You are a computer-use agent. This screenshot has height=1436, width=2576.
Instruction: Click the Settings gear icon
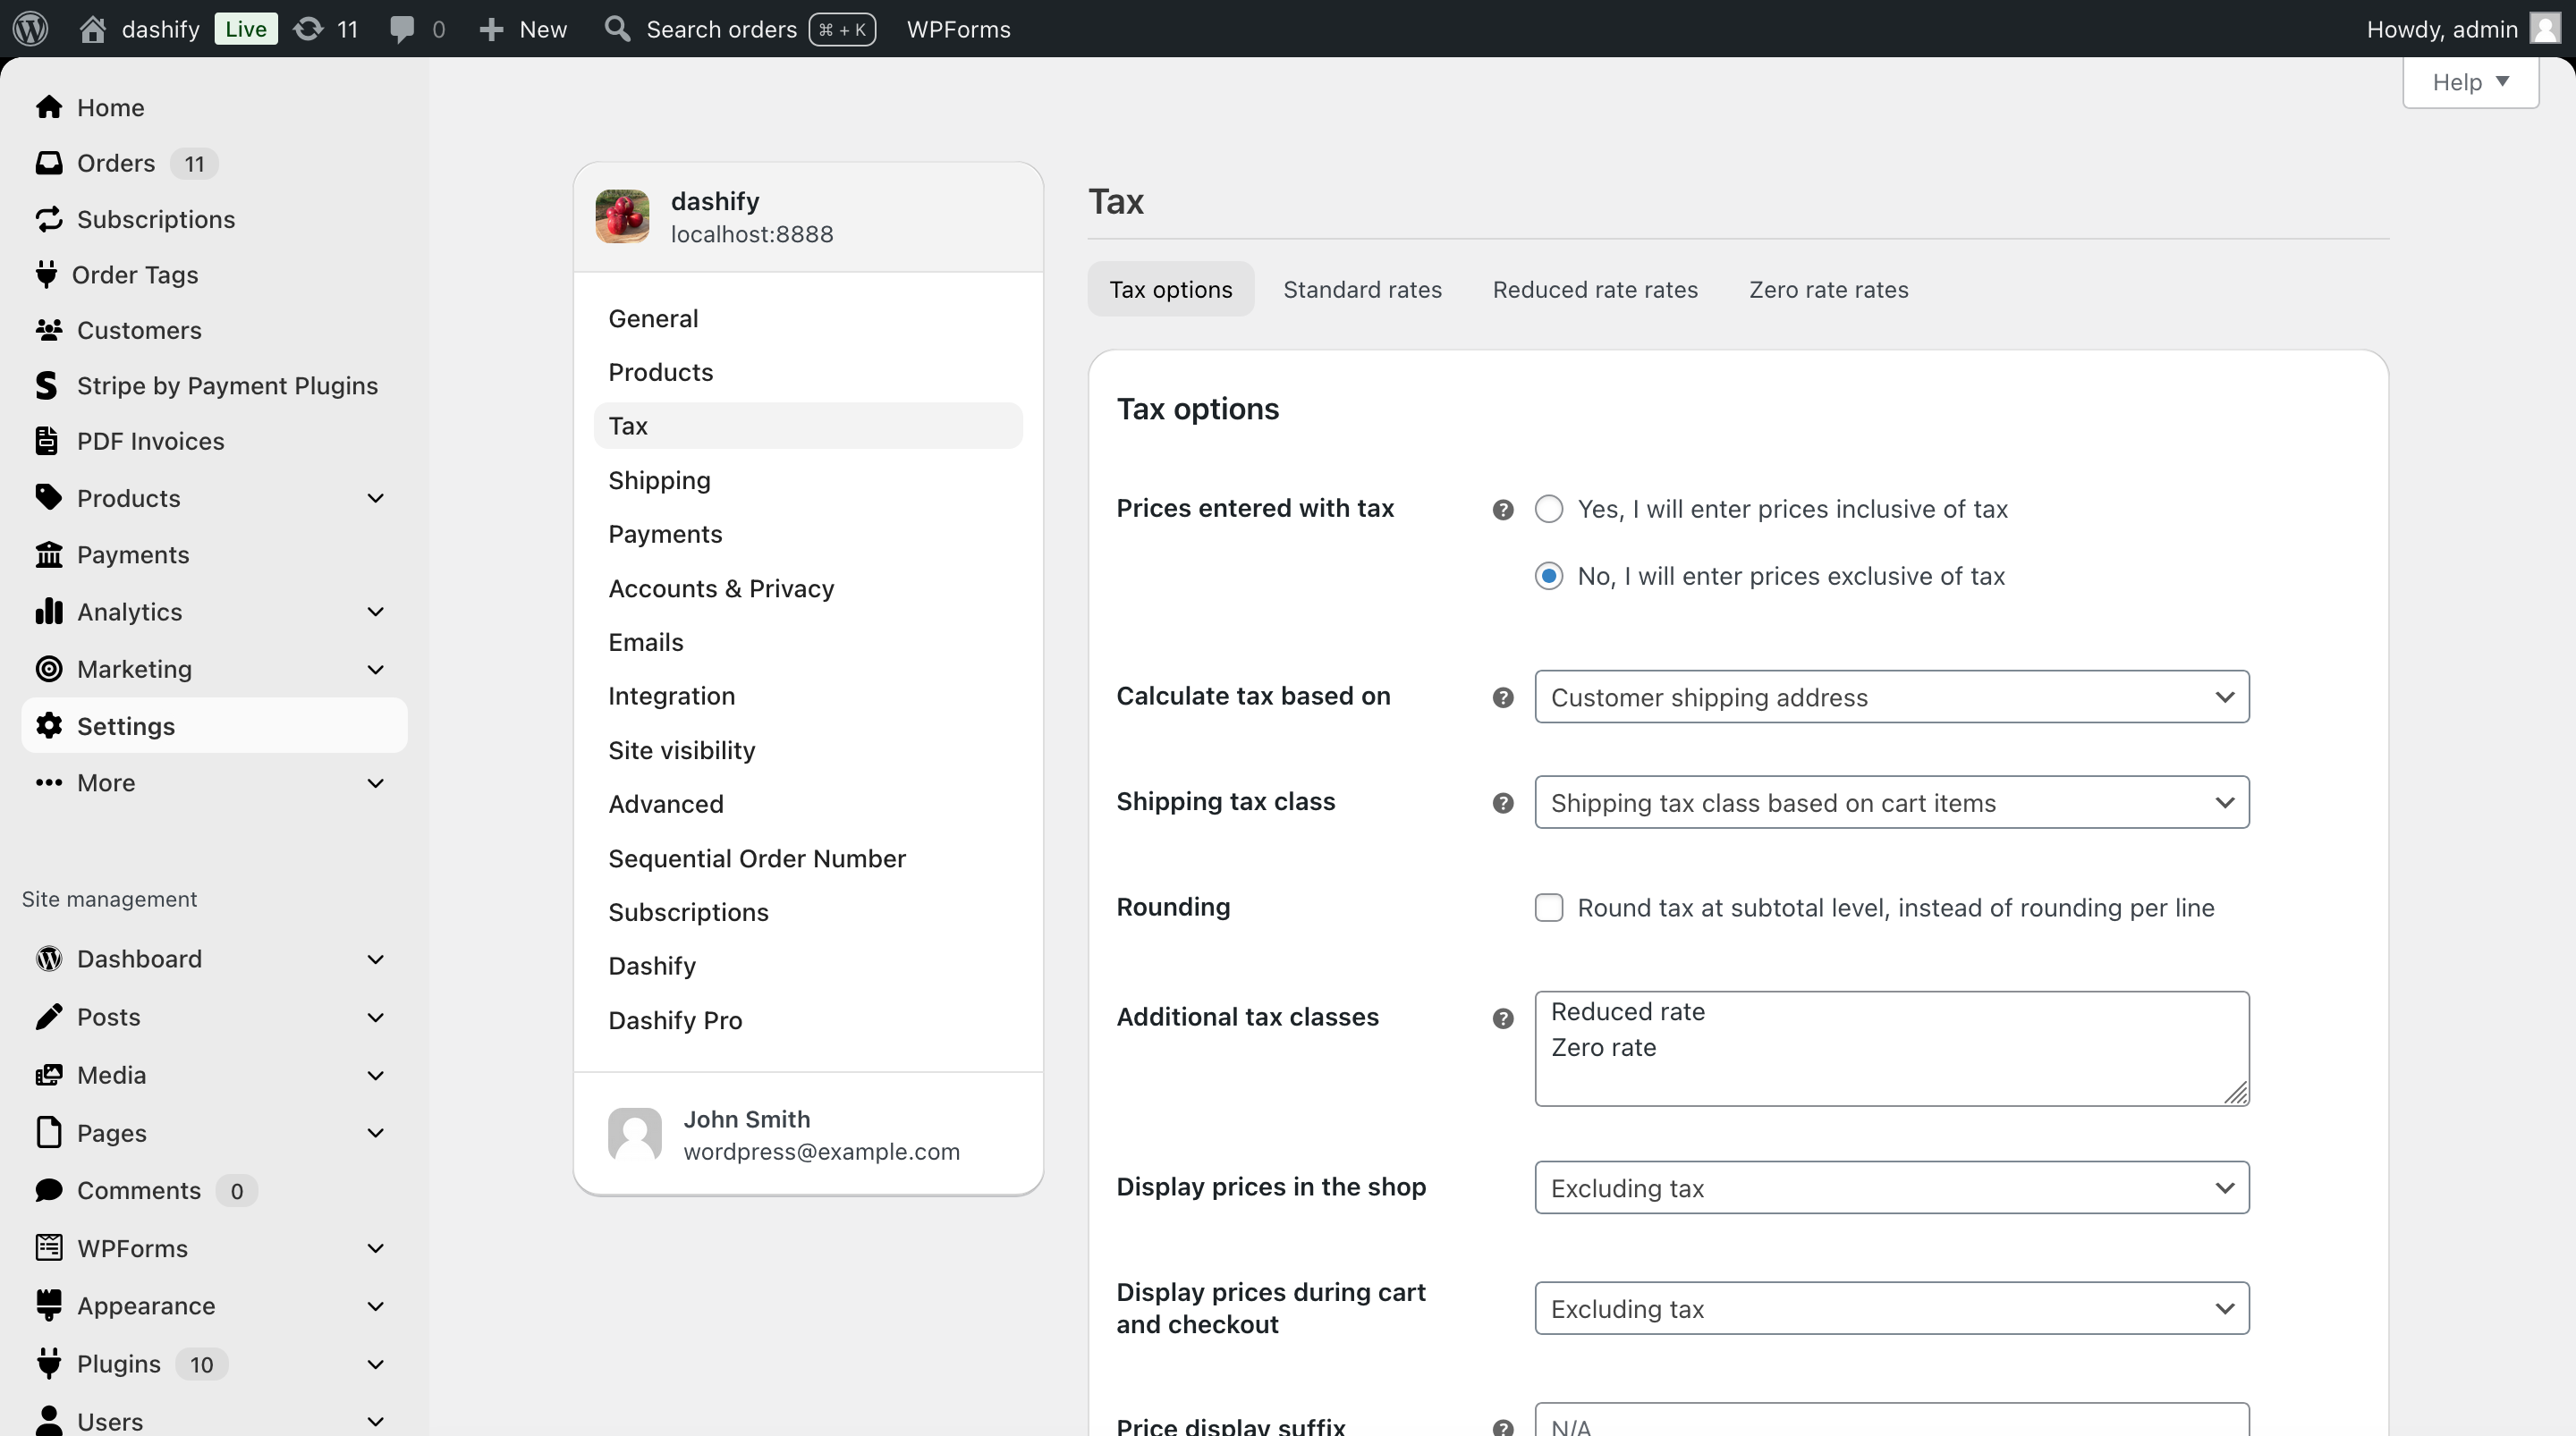[x=49, y=725]
